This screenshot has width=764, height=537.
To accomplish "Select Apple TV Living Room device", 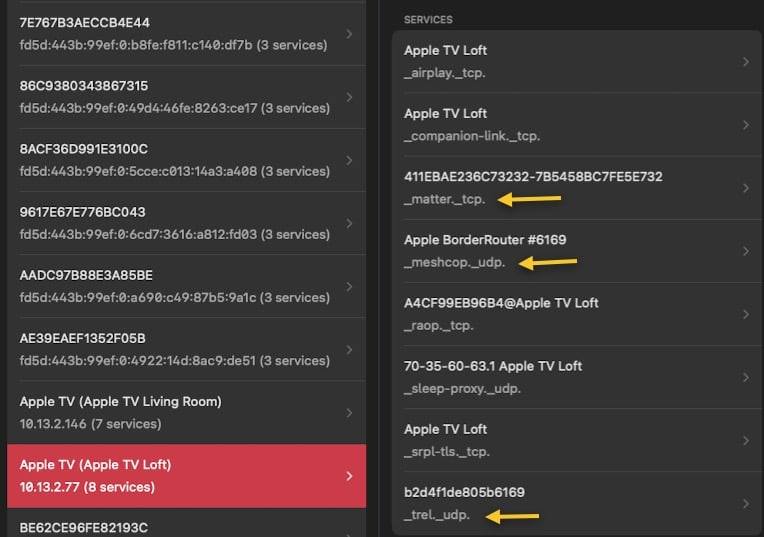I will click(x=187, y=413).
